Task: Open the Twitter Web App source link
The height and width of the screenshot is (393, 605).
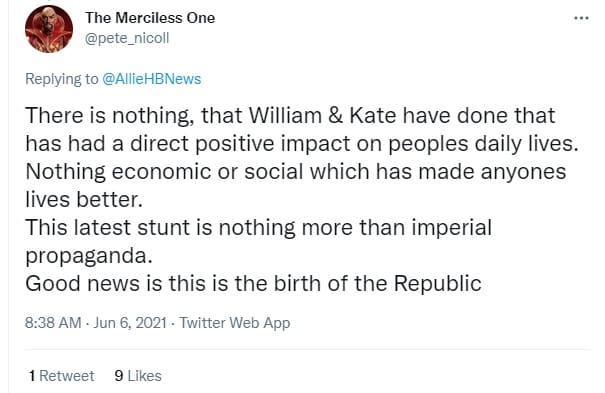Action: pos(235,323)
